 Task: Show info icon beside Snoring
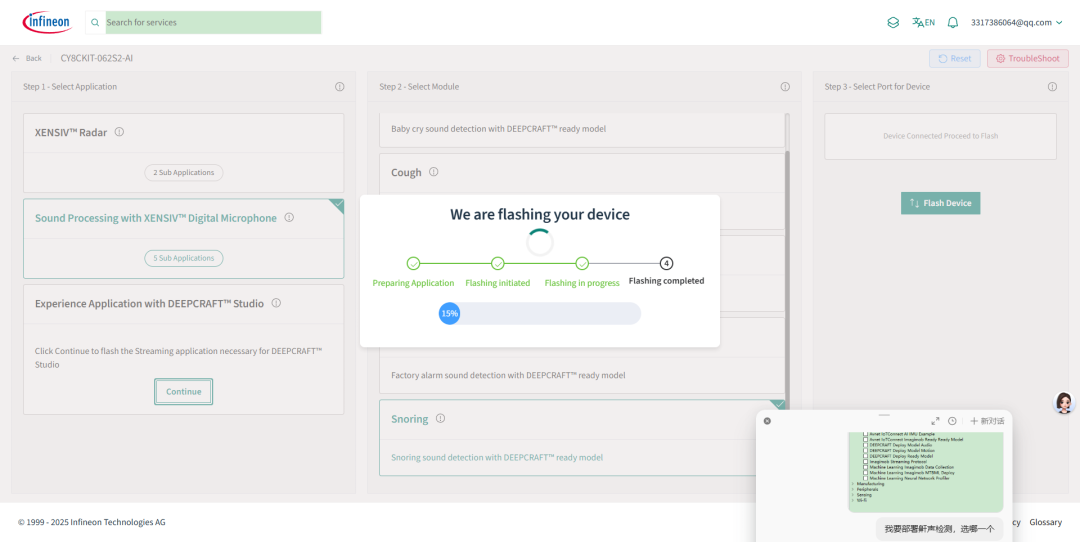[x=441, y=418]
